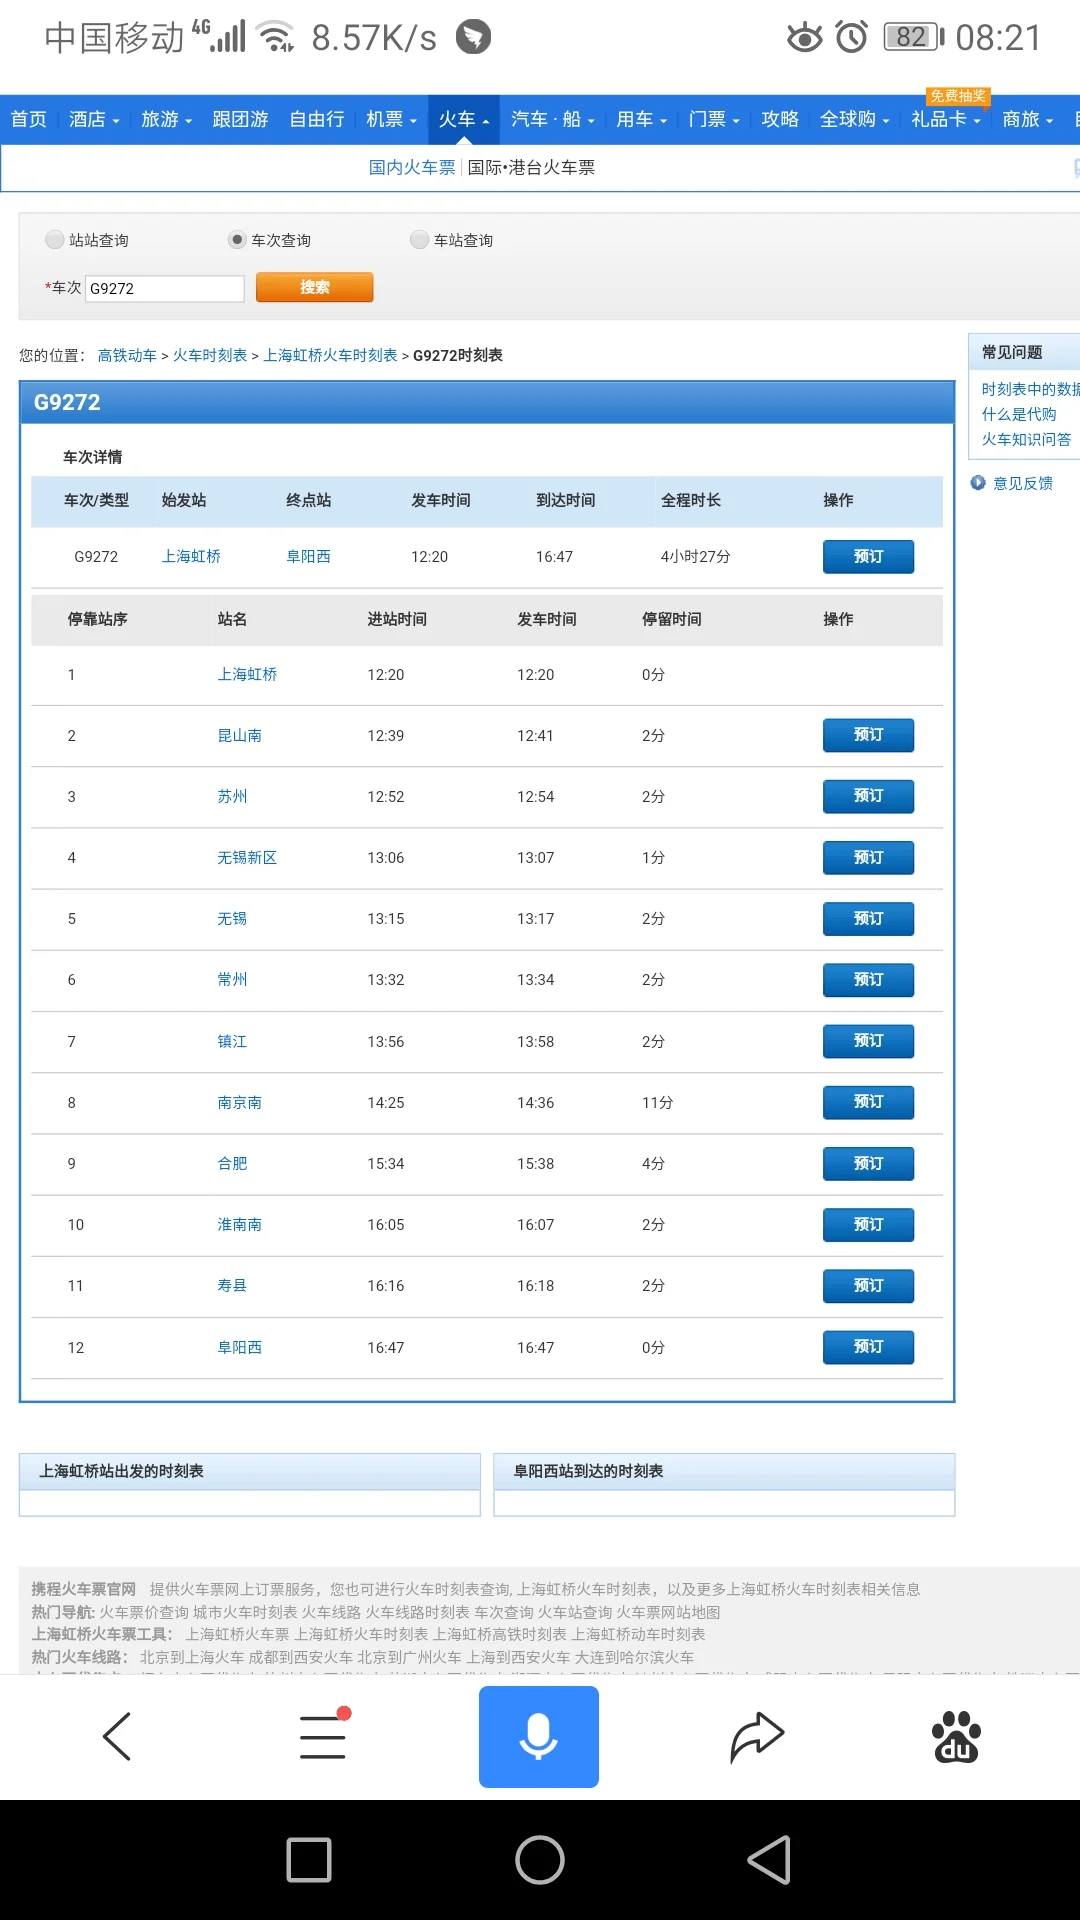
Task: Open 自由行 navigation item
Action: [x=317, y=119]
